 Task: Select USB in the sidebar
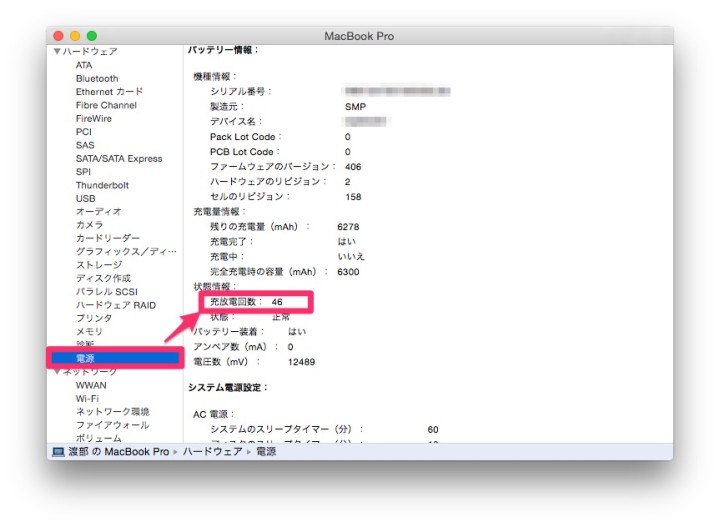[x=85, y=198]
